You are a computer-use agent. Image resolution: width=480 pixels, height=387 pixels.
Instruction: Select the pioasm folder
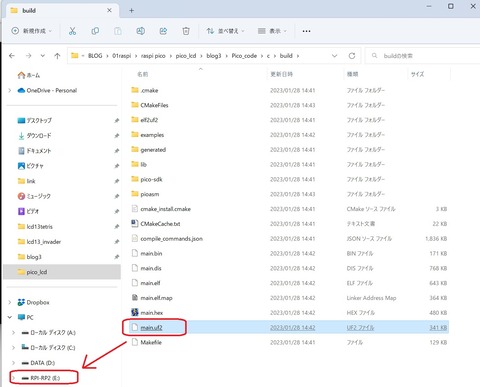tap(145, 194)
